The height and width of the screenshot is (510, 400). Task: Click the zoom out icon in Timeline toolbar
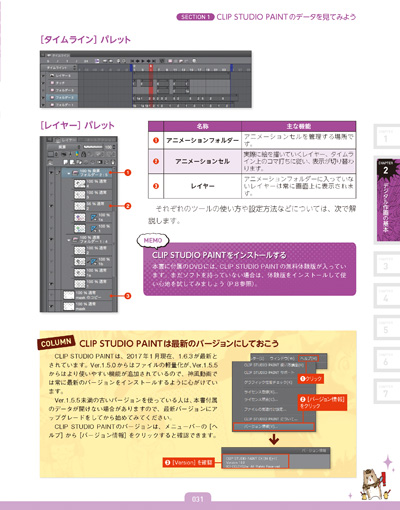(x=118, y=61)
